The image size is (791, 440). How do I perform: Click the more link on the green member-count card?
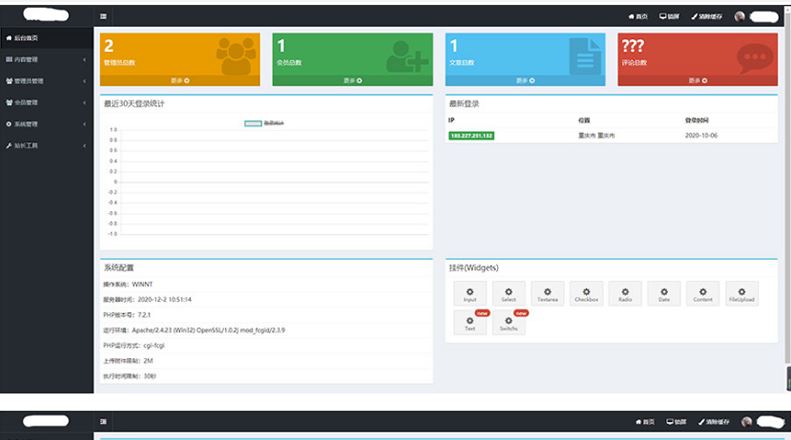(353, 81)
